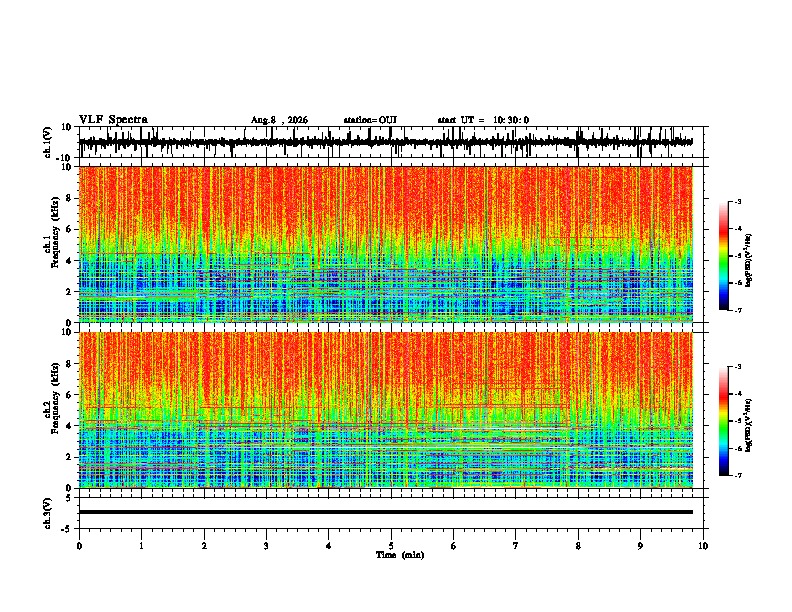Click the "5" tick of the ch.3(V) axis
This screenshot has width=792, height=612.
[69, 498]
